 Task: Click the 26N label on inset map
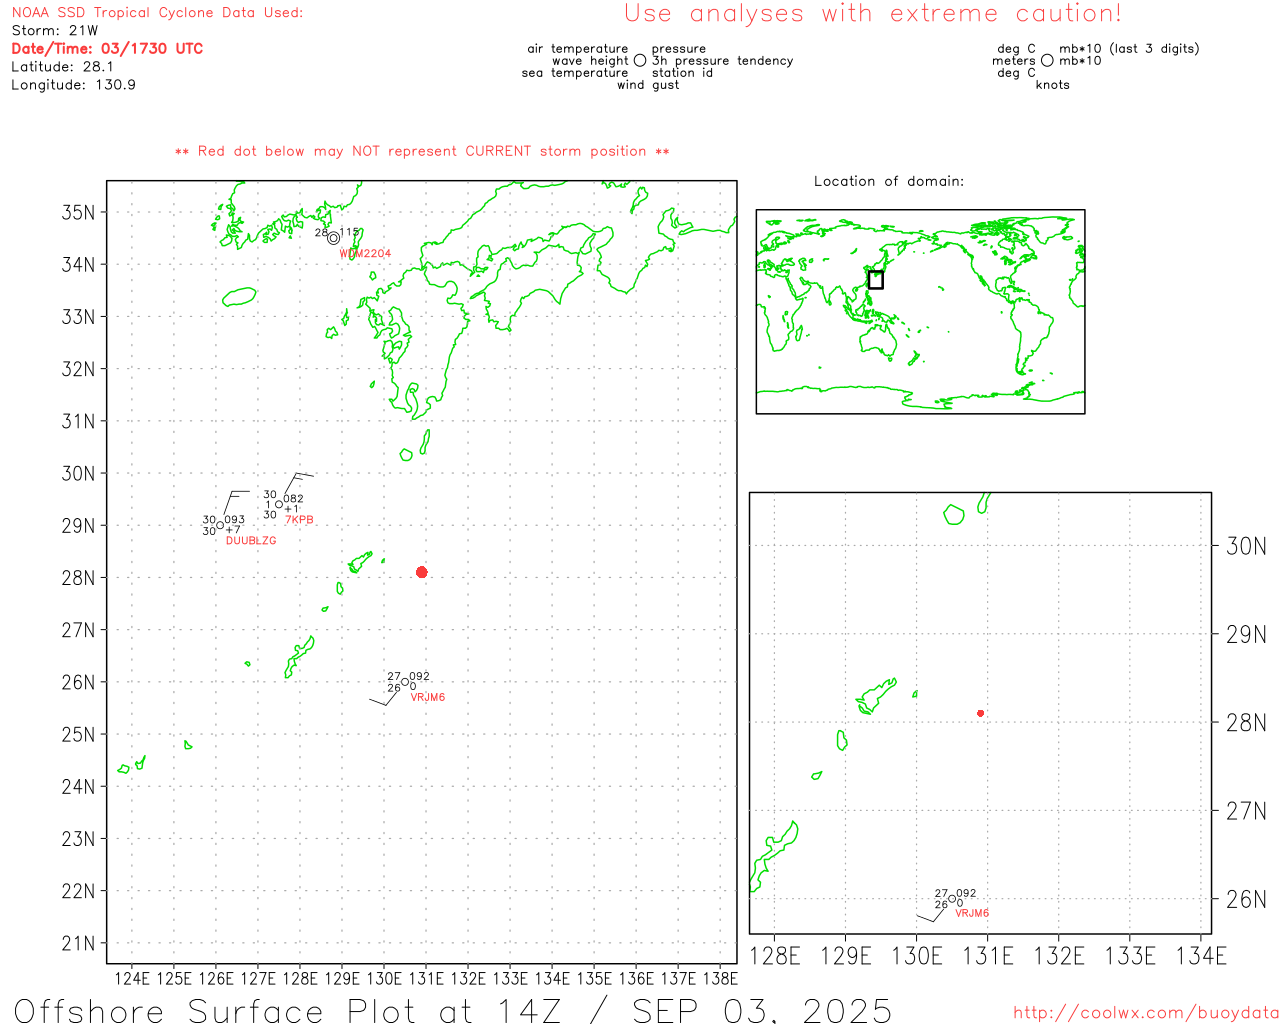click(x=1246, y=899)
